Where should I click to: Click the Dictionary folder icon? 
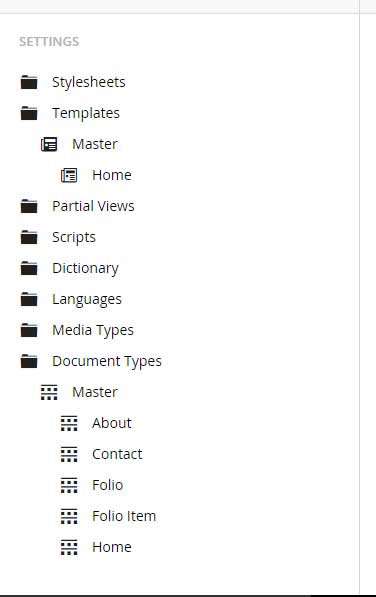[x=29, y=268]
